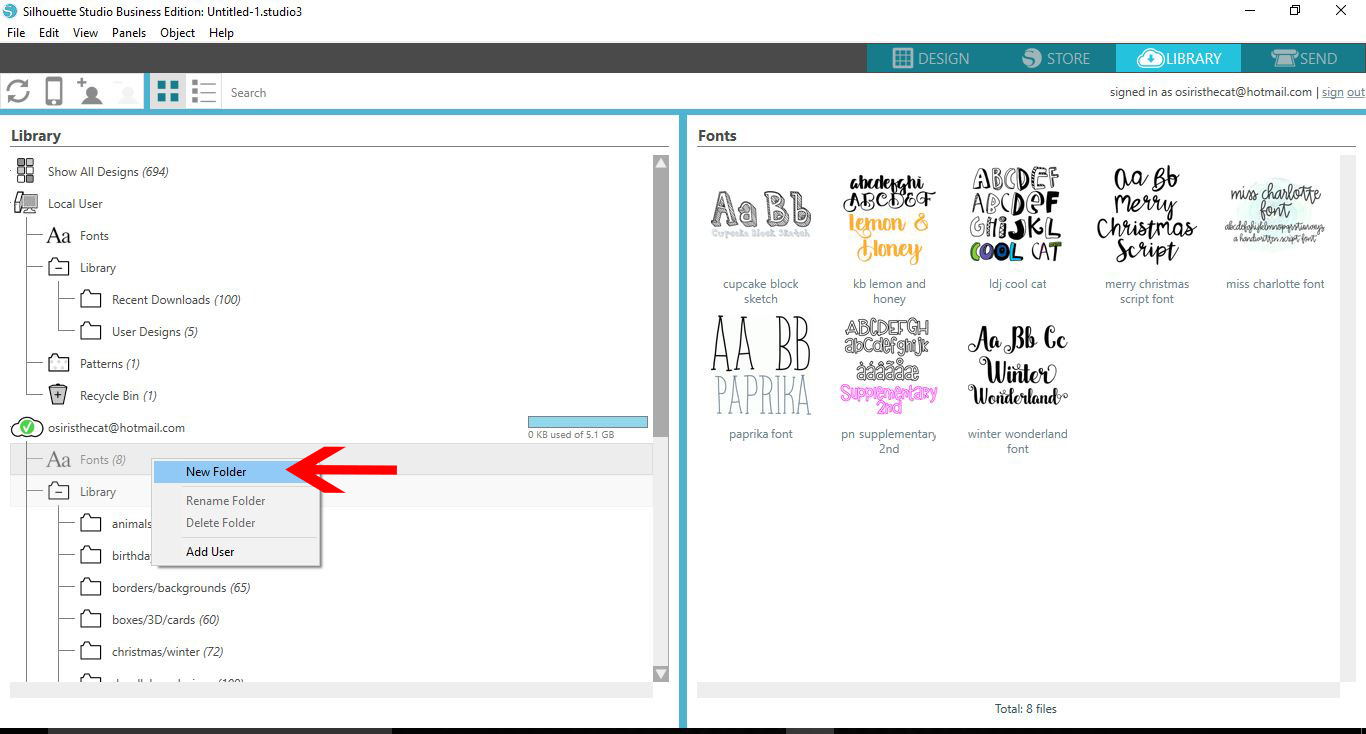This screenshot has height=734, width=1366.
Task: Click the Local User label
Action: [x=75, y=204]
